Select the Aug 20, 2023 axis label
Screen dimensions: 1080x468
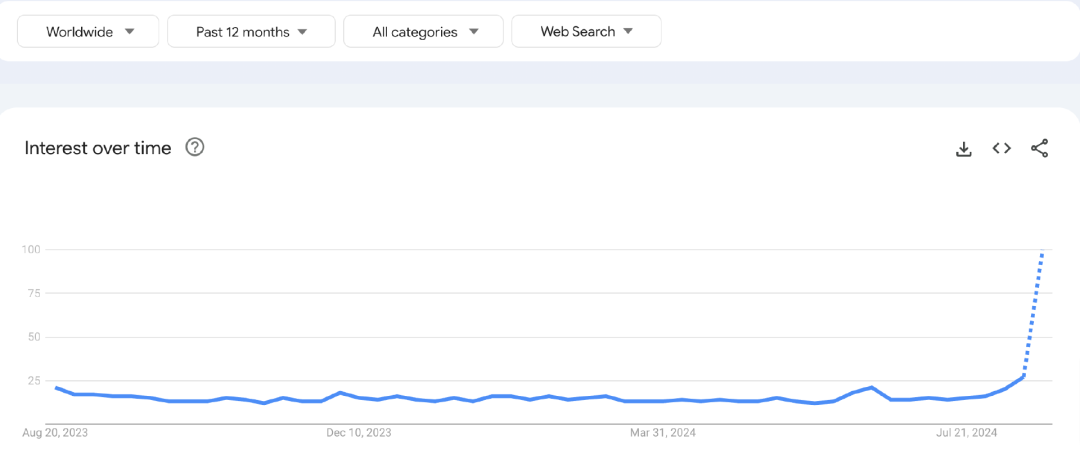coord(56,433)
